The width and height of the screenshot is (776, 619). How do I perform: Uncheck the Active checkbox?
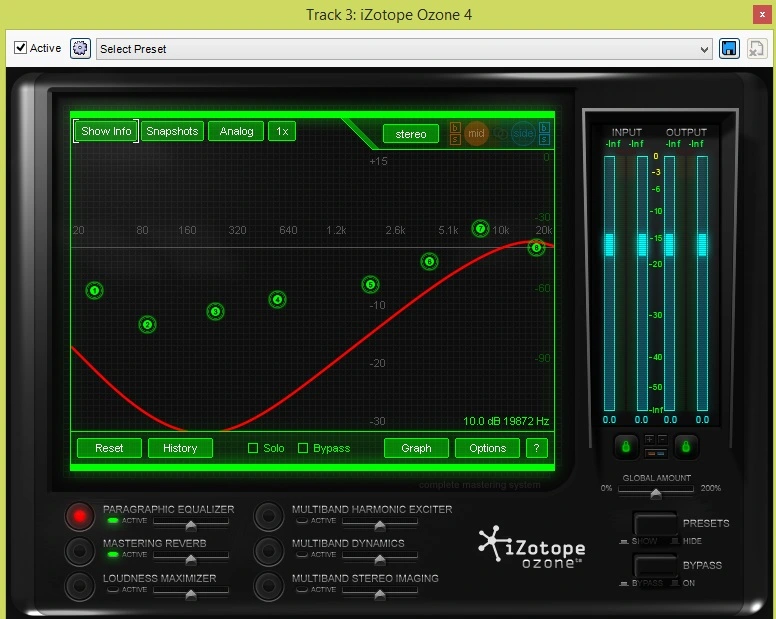tap(20, 48)
